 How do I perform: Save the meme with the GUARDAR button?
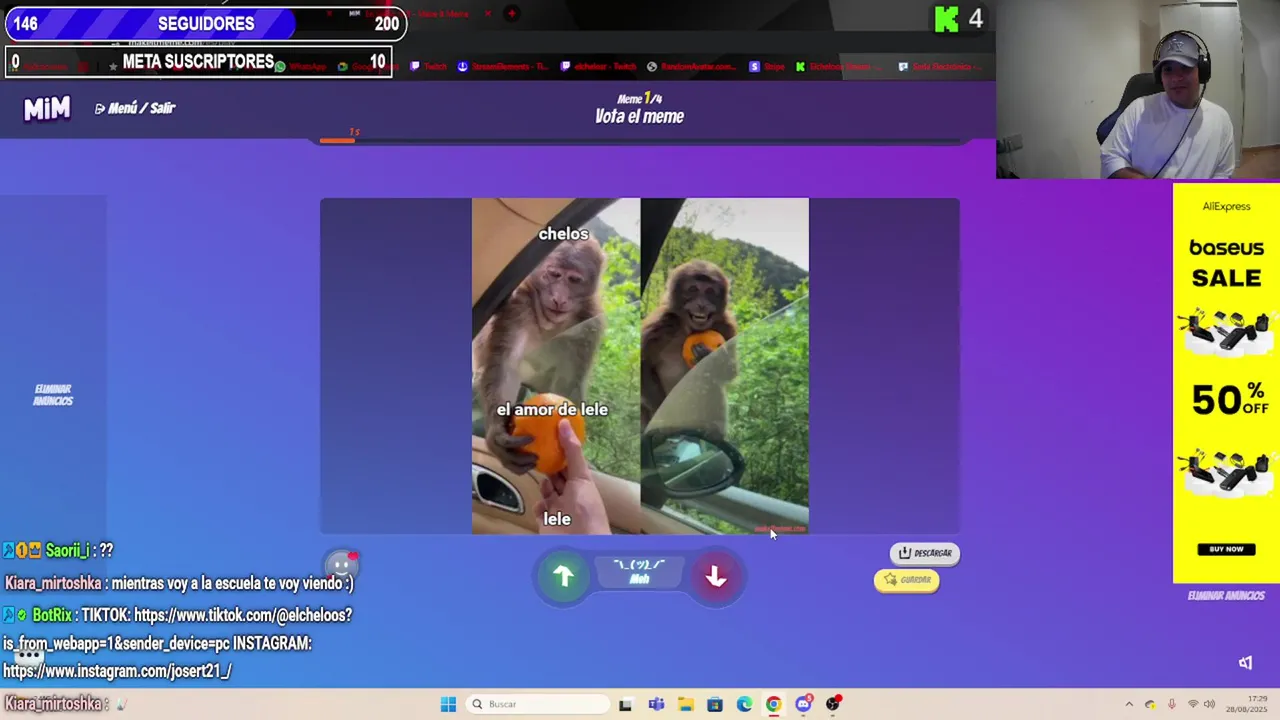click(x=907, y=580)
